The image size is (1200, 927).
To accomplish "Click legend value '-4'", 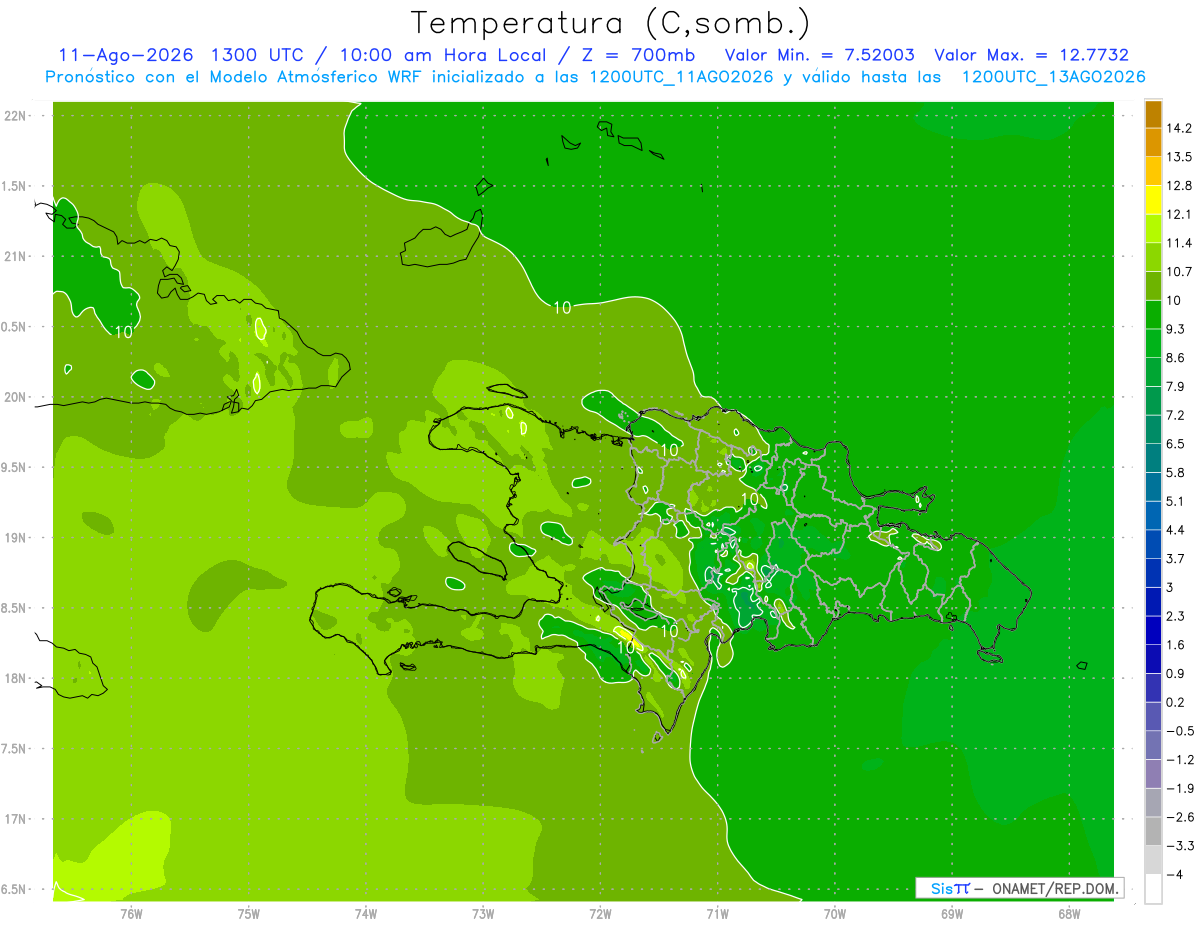I will click(1176, 874).
